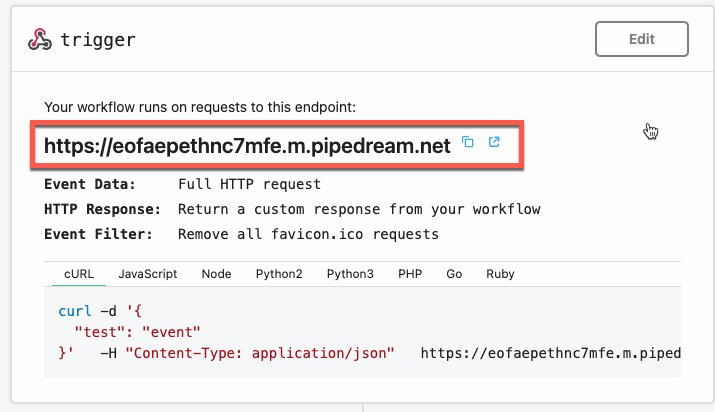View the Go code example
This screenshot has width=715, height=412.
click(x=454, y=274)
